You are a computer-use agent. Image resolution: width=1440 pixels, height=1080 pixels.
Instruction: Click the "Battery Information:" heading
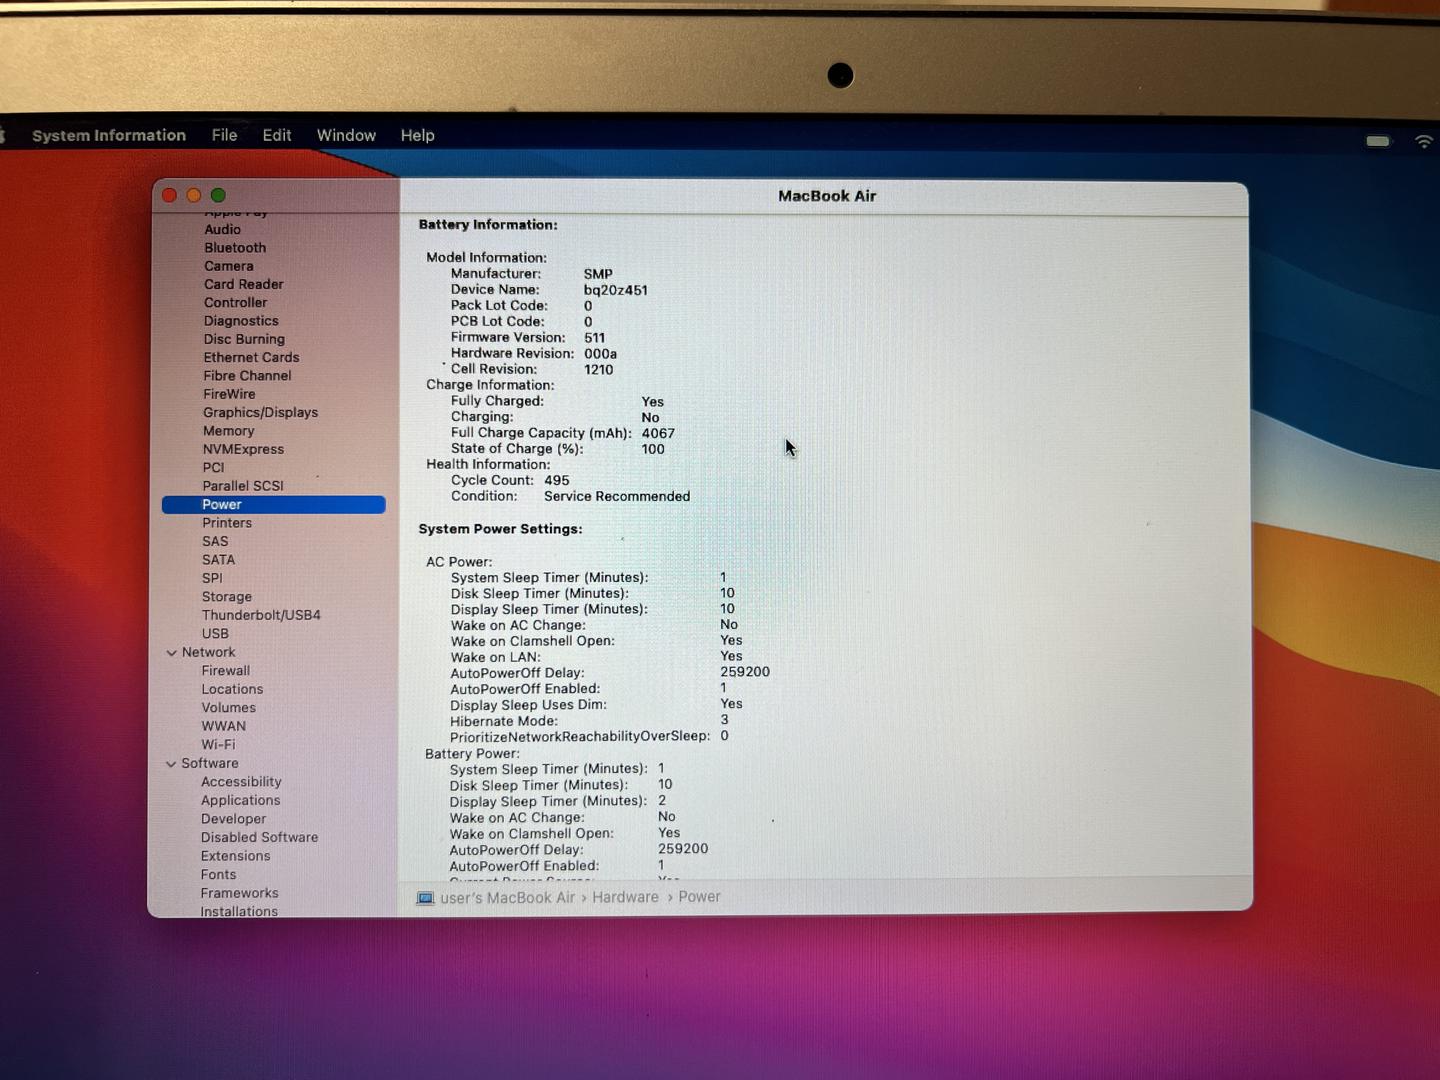point(488,225)
